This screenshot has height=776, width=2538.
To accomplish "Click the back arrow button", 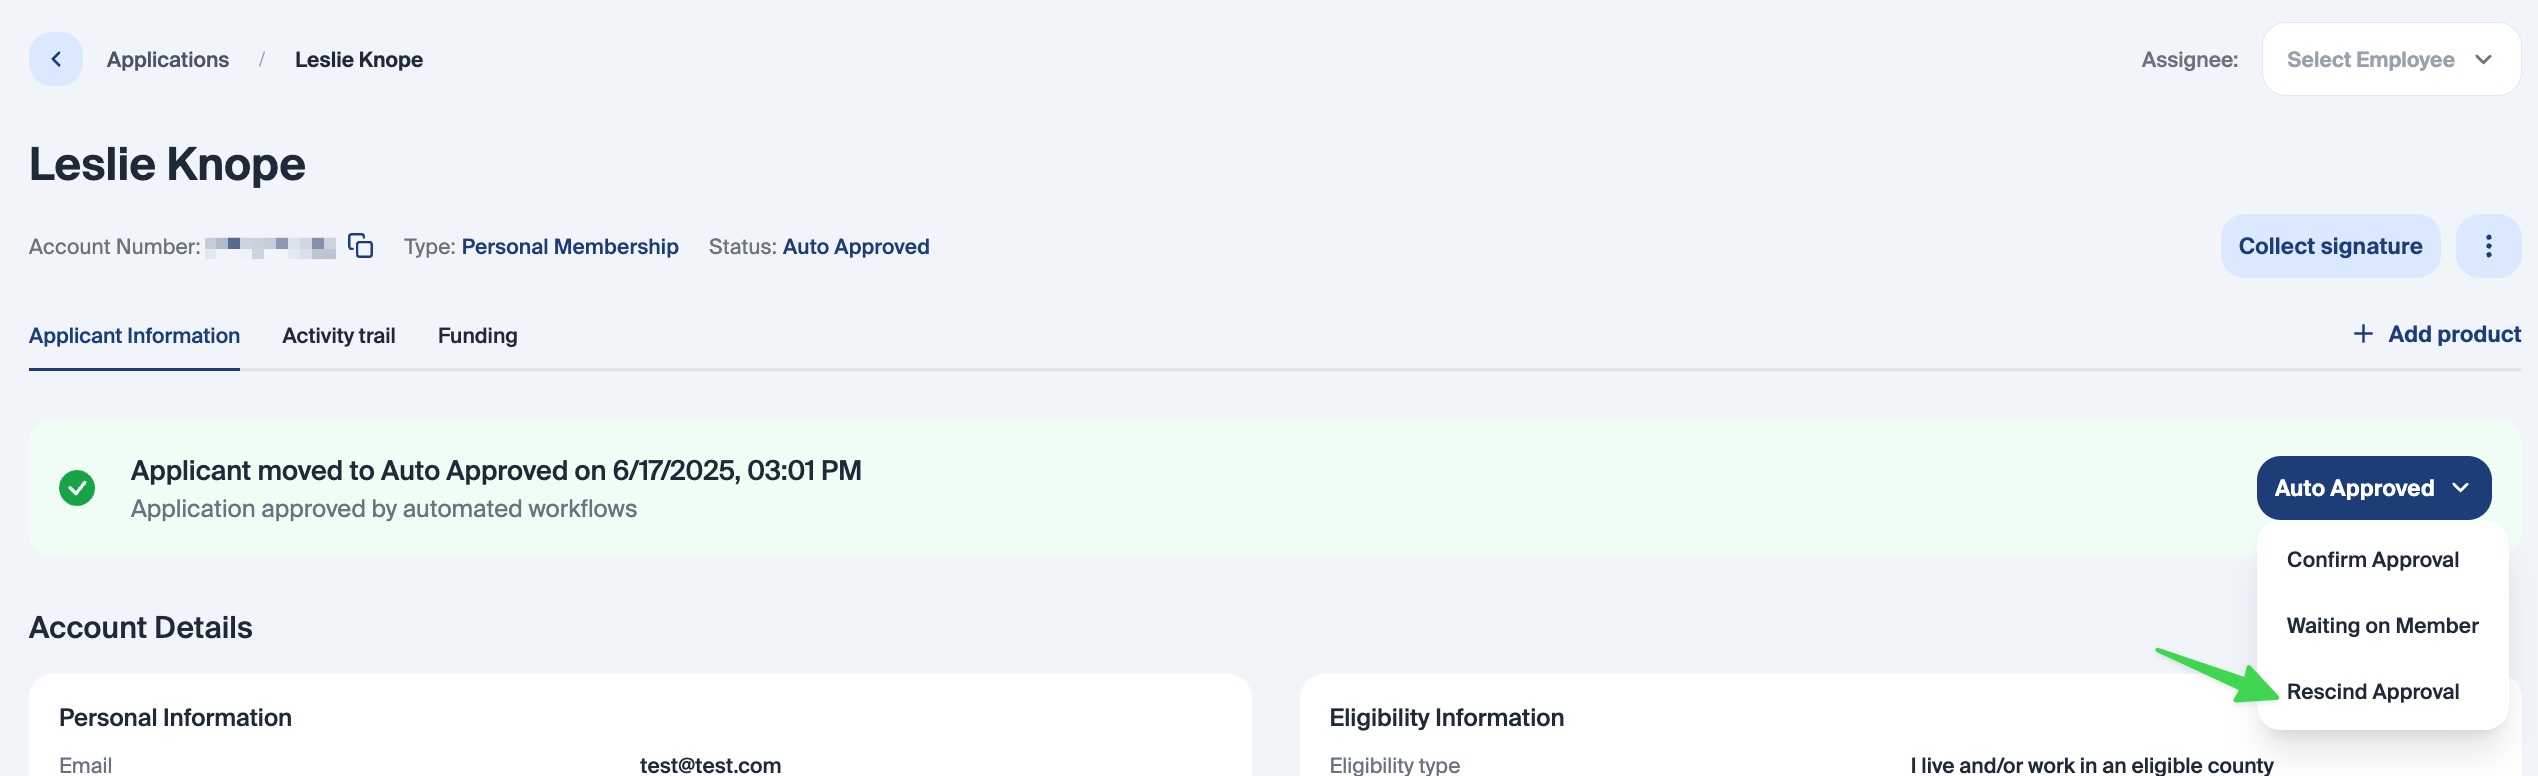I will coord(56,59).
